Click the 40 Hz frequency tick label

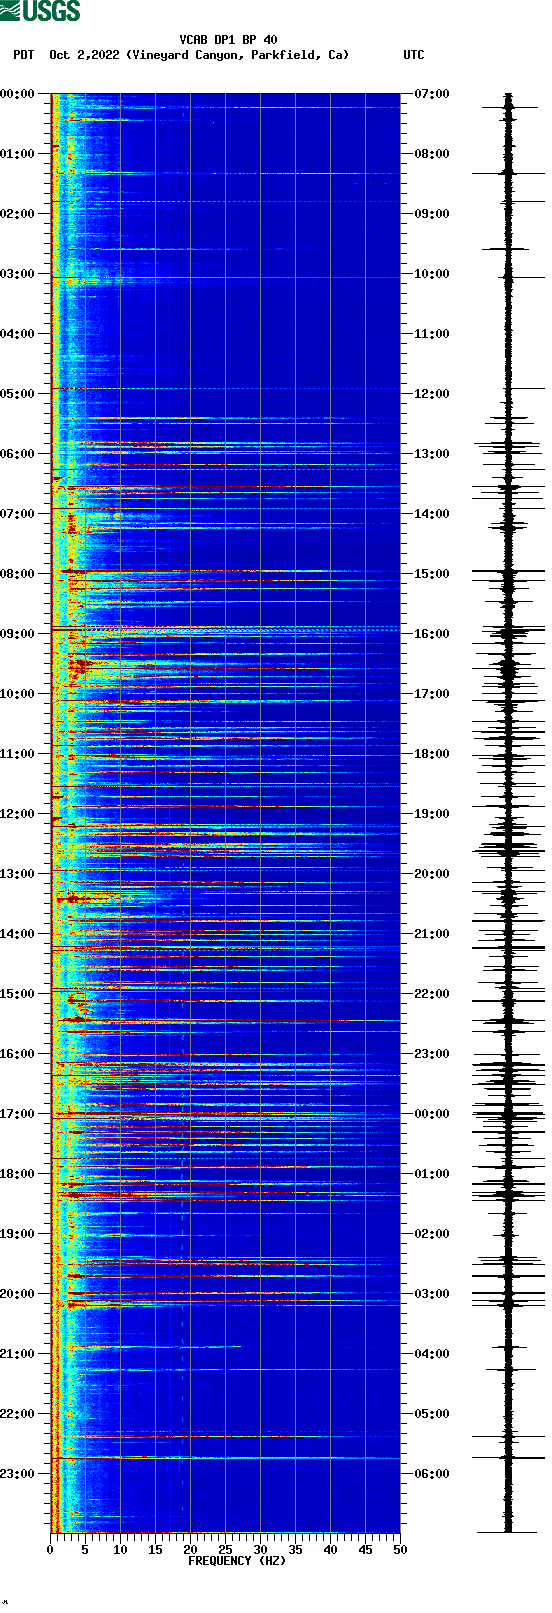pyautogui.click(x=330, y=1550)
